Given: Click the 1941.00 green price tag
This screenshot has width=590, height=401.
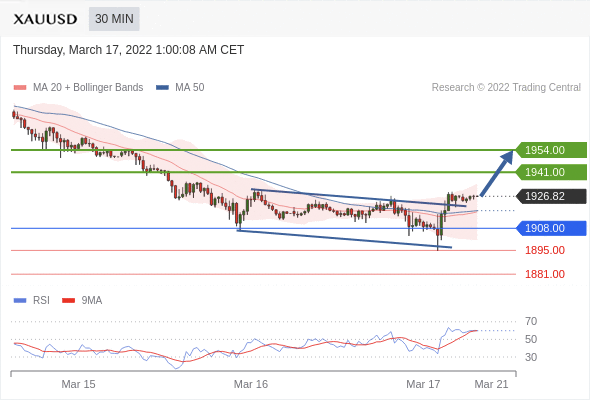Looking at the screenshot, I should [550, 172].
